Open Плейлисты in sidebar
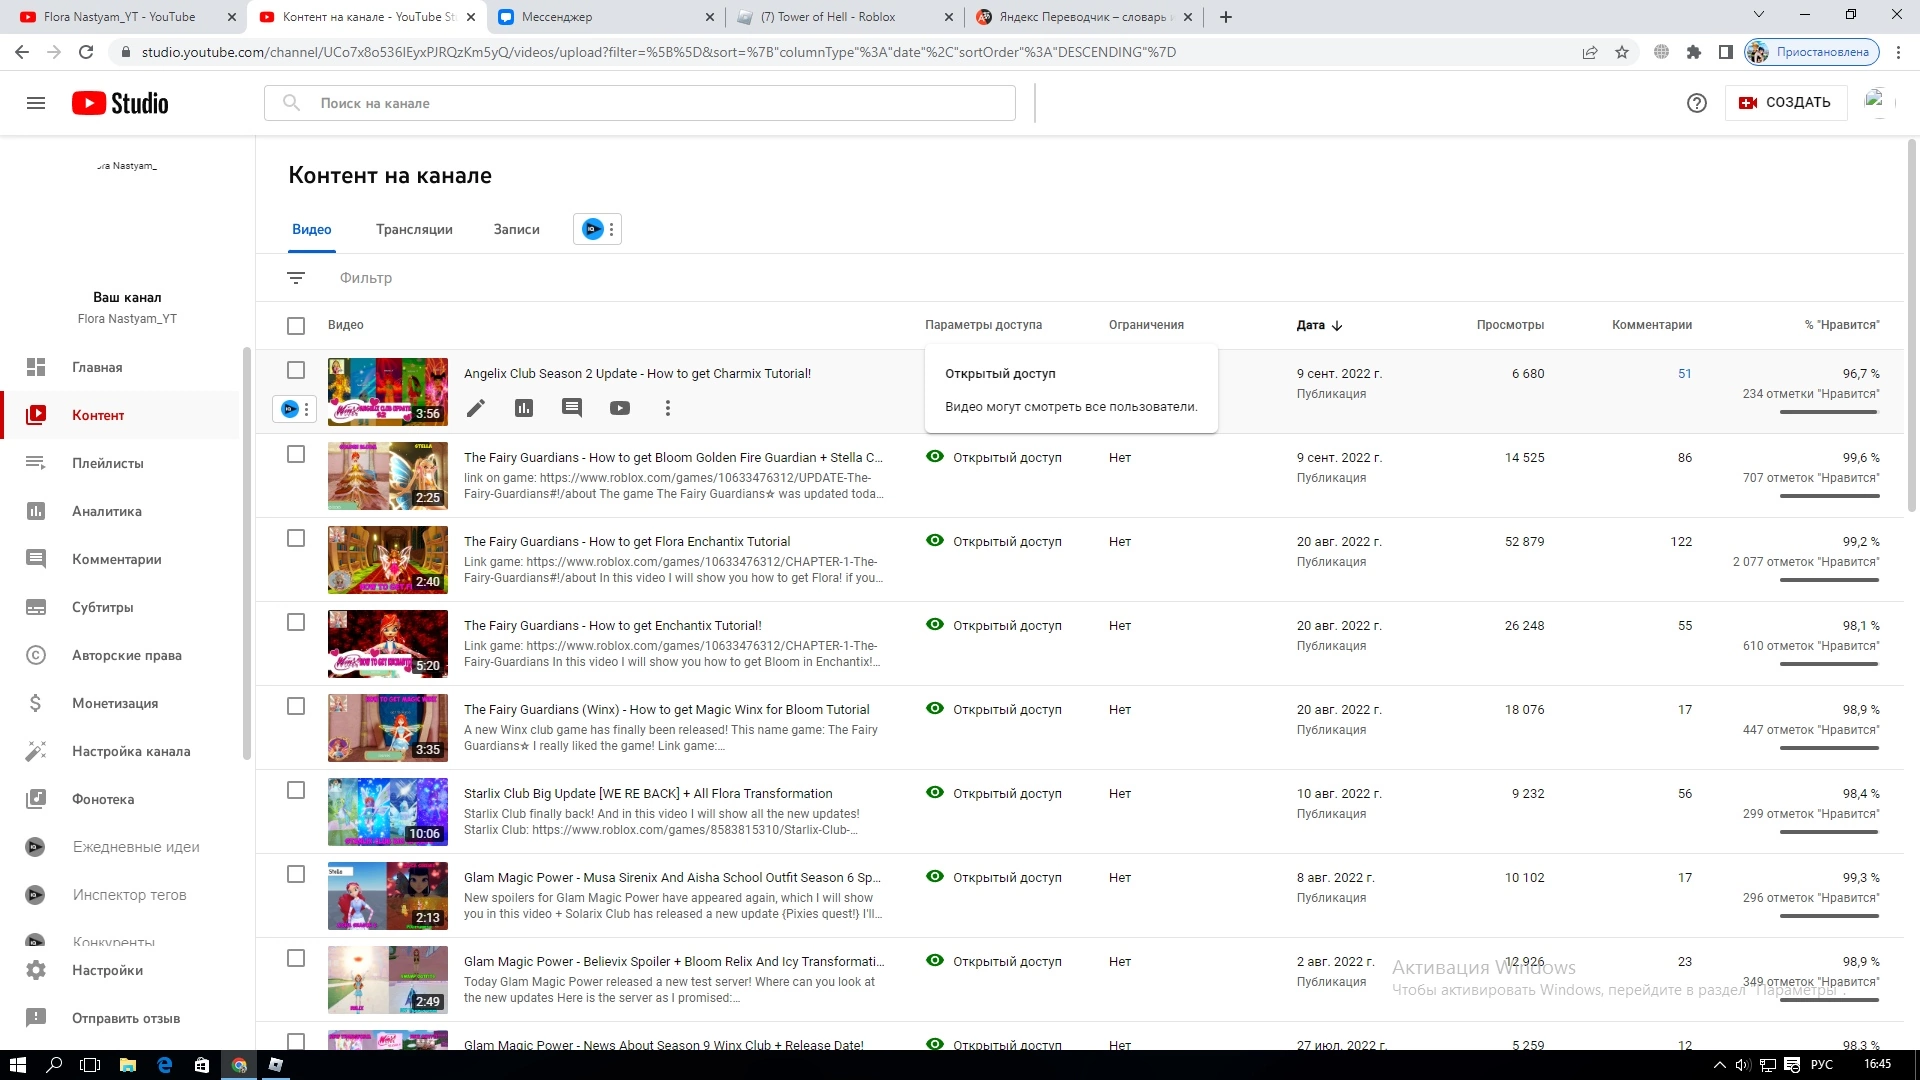Viewport: 1920px width, 1080px height. pos(120,463)
